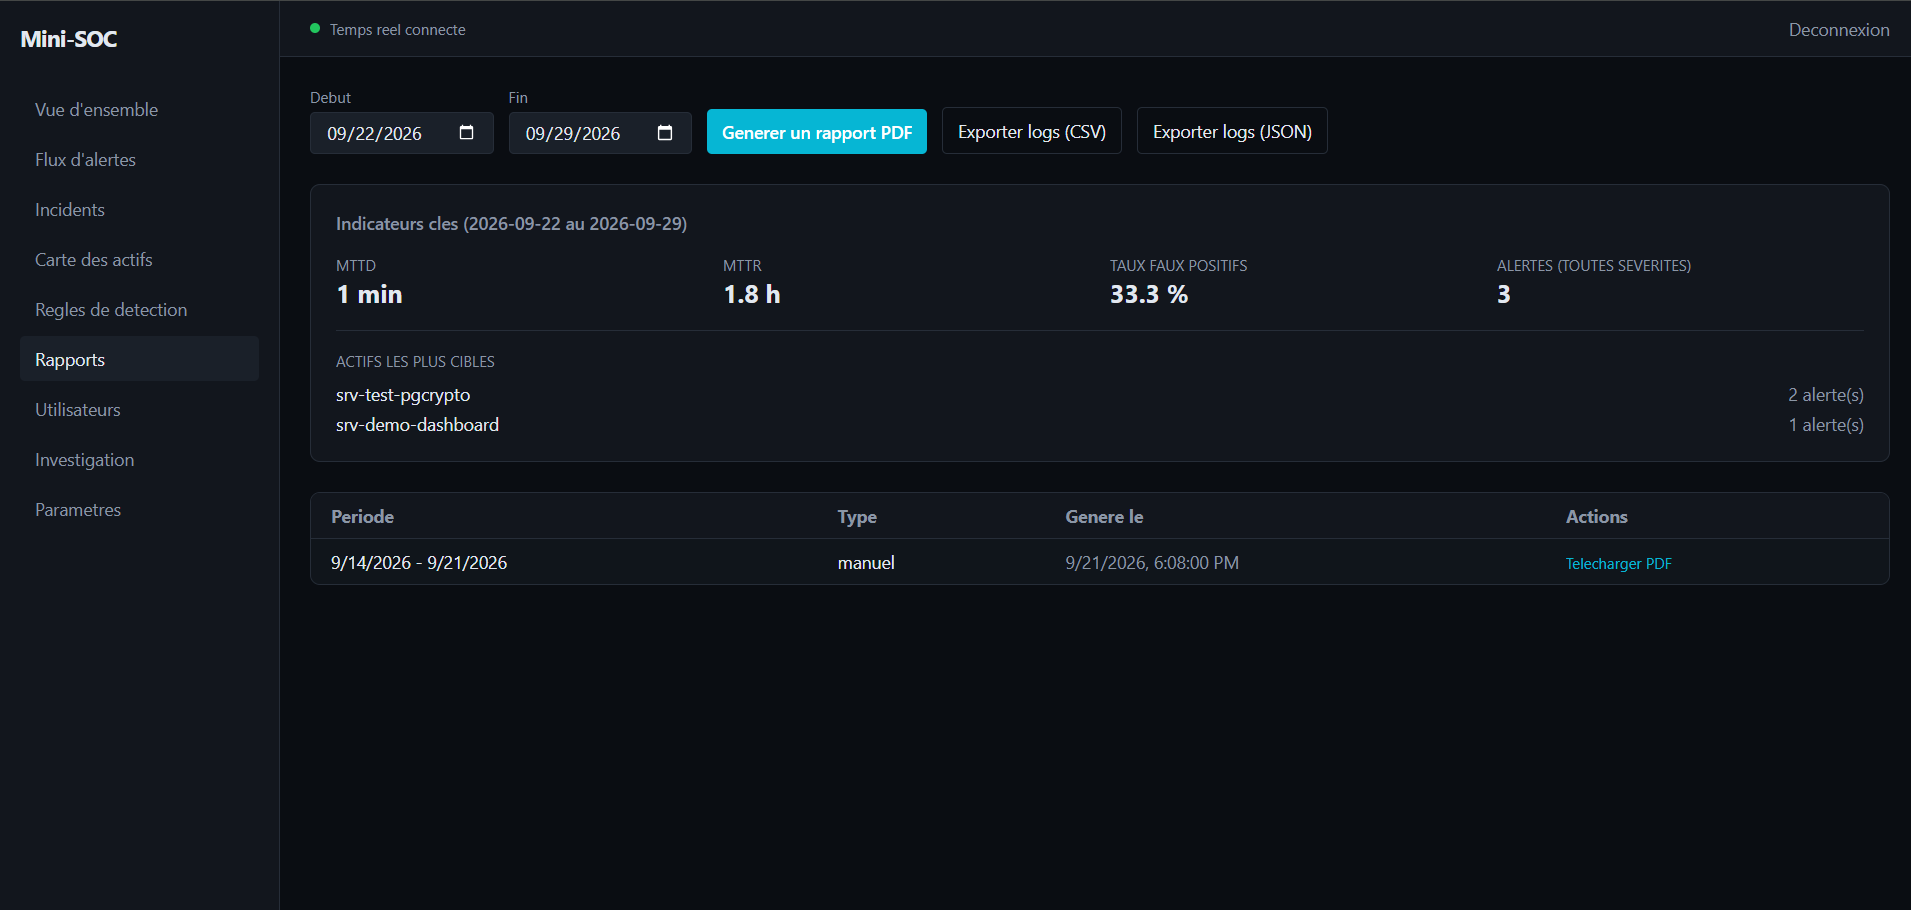
Task: Click the Periode column header
Action: pyautogui.click(x=362, y=517)
